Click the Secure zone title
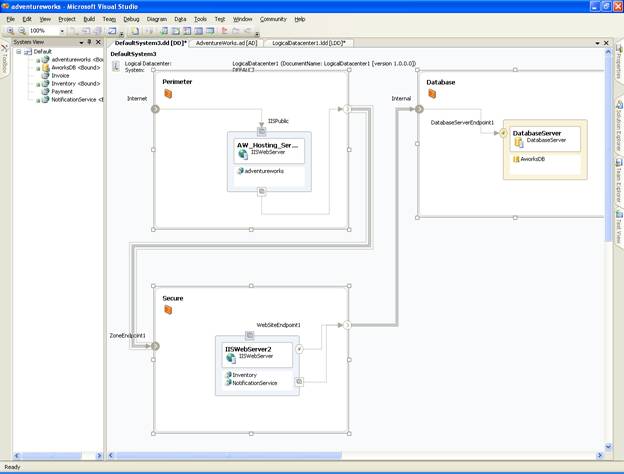 (173, 298)
